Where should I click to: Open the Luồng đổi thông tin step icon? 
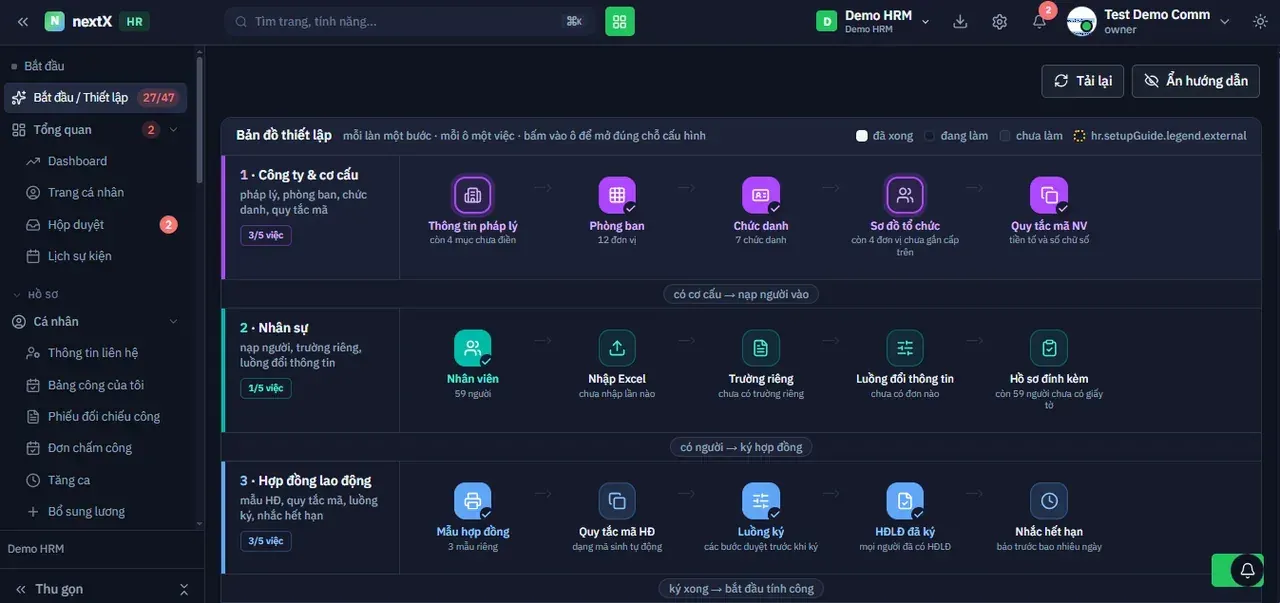point(905,348)
